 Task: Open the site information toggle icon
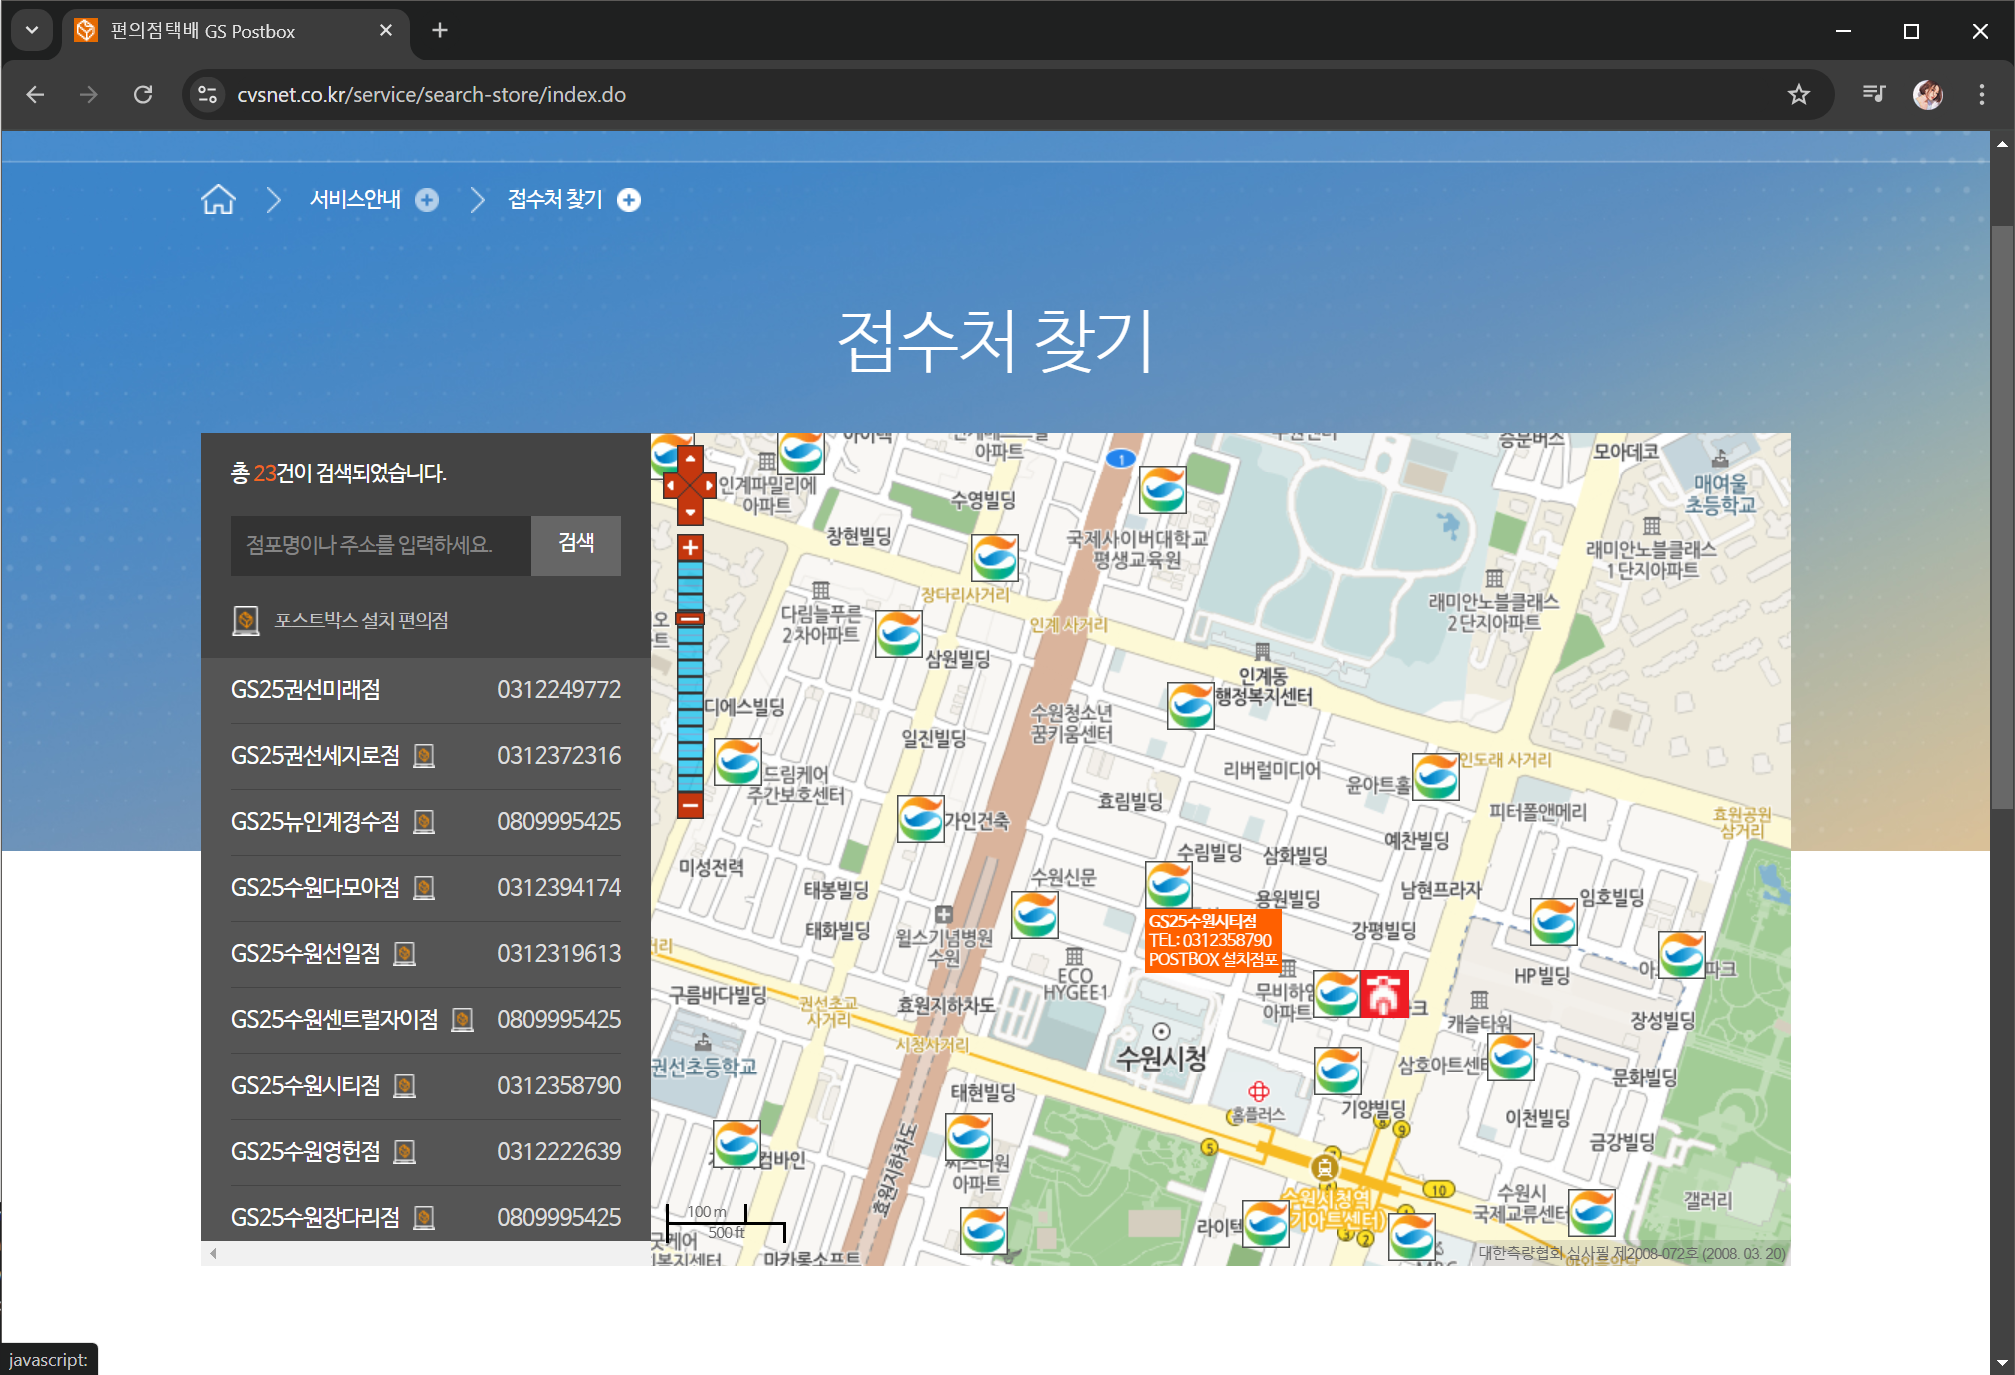pos(208,94)
